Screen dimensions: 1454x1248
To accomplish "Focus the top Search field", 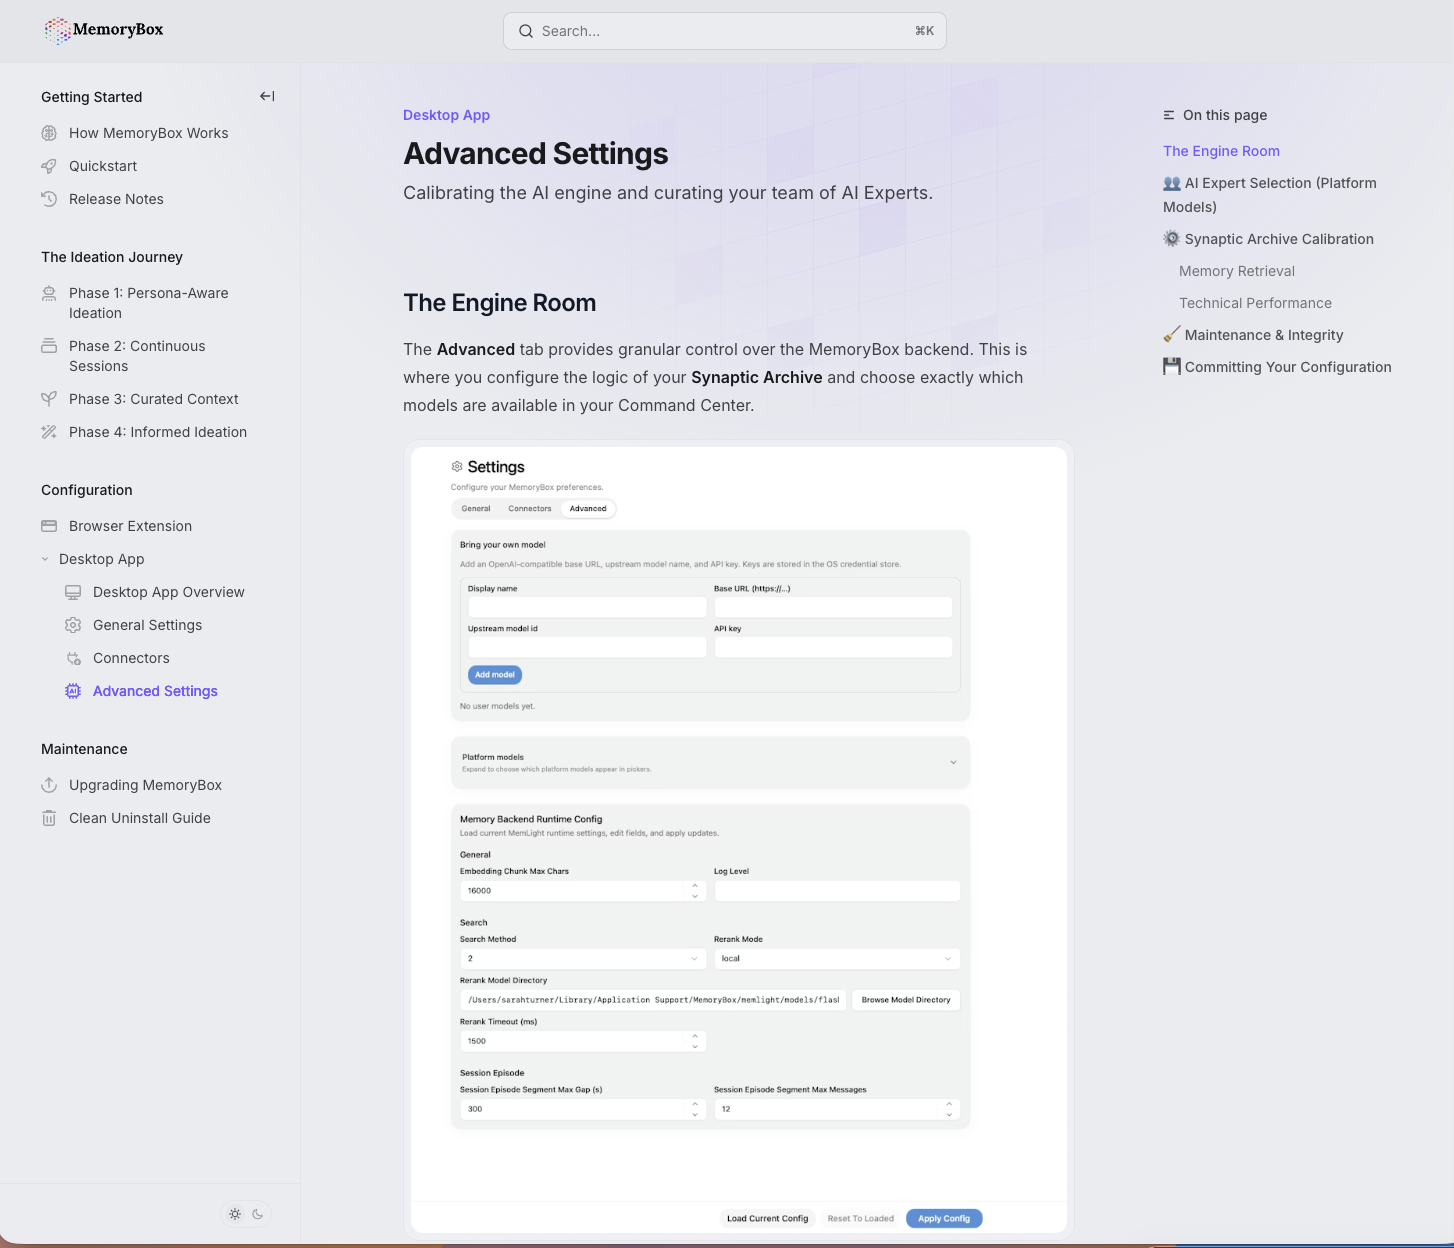I will pyautogui.click(x=725, y=31).
